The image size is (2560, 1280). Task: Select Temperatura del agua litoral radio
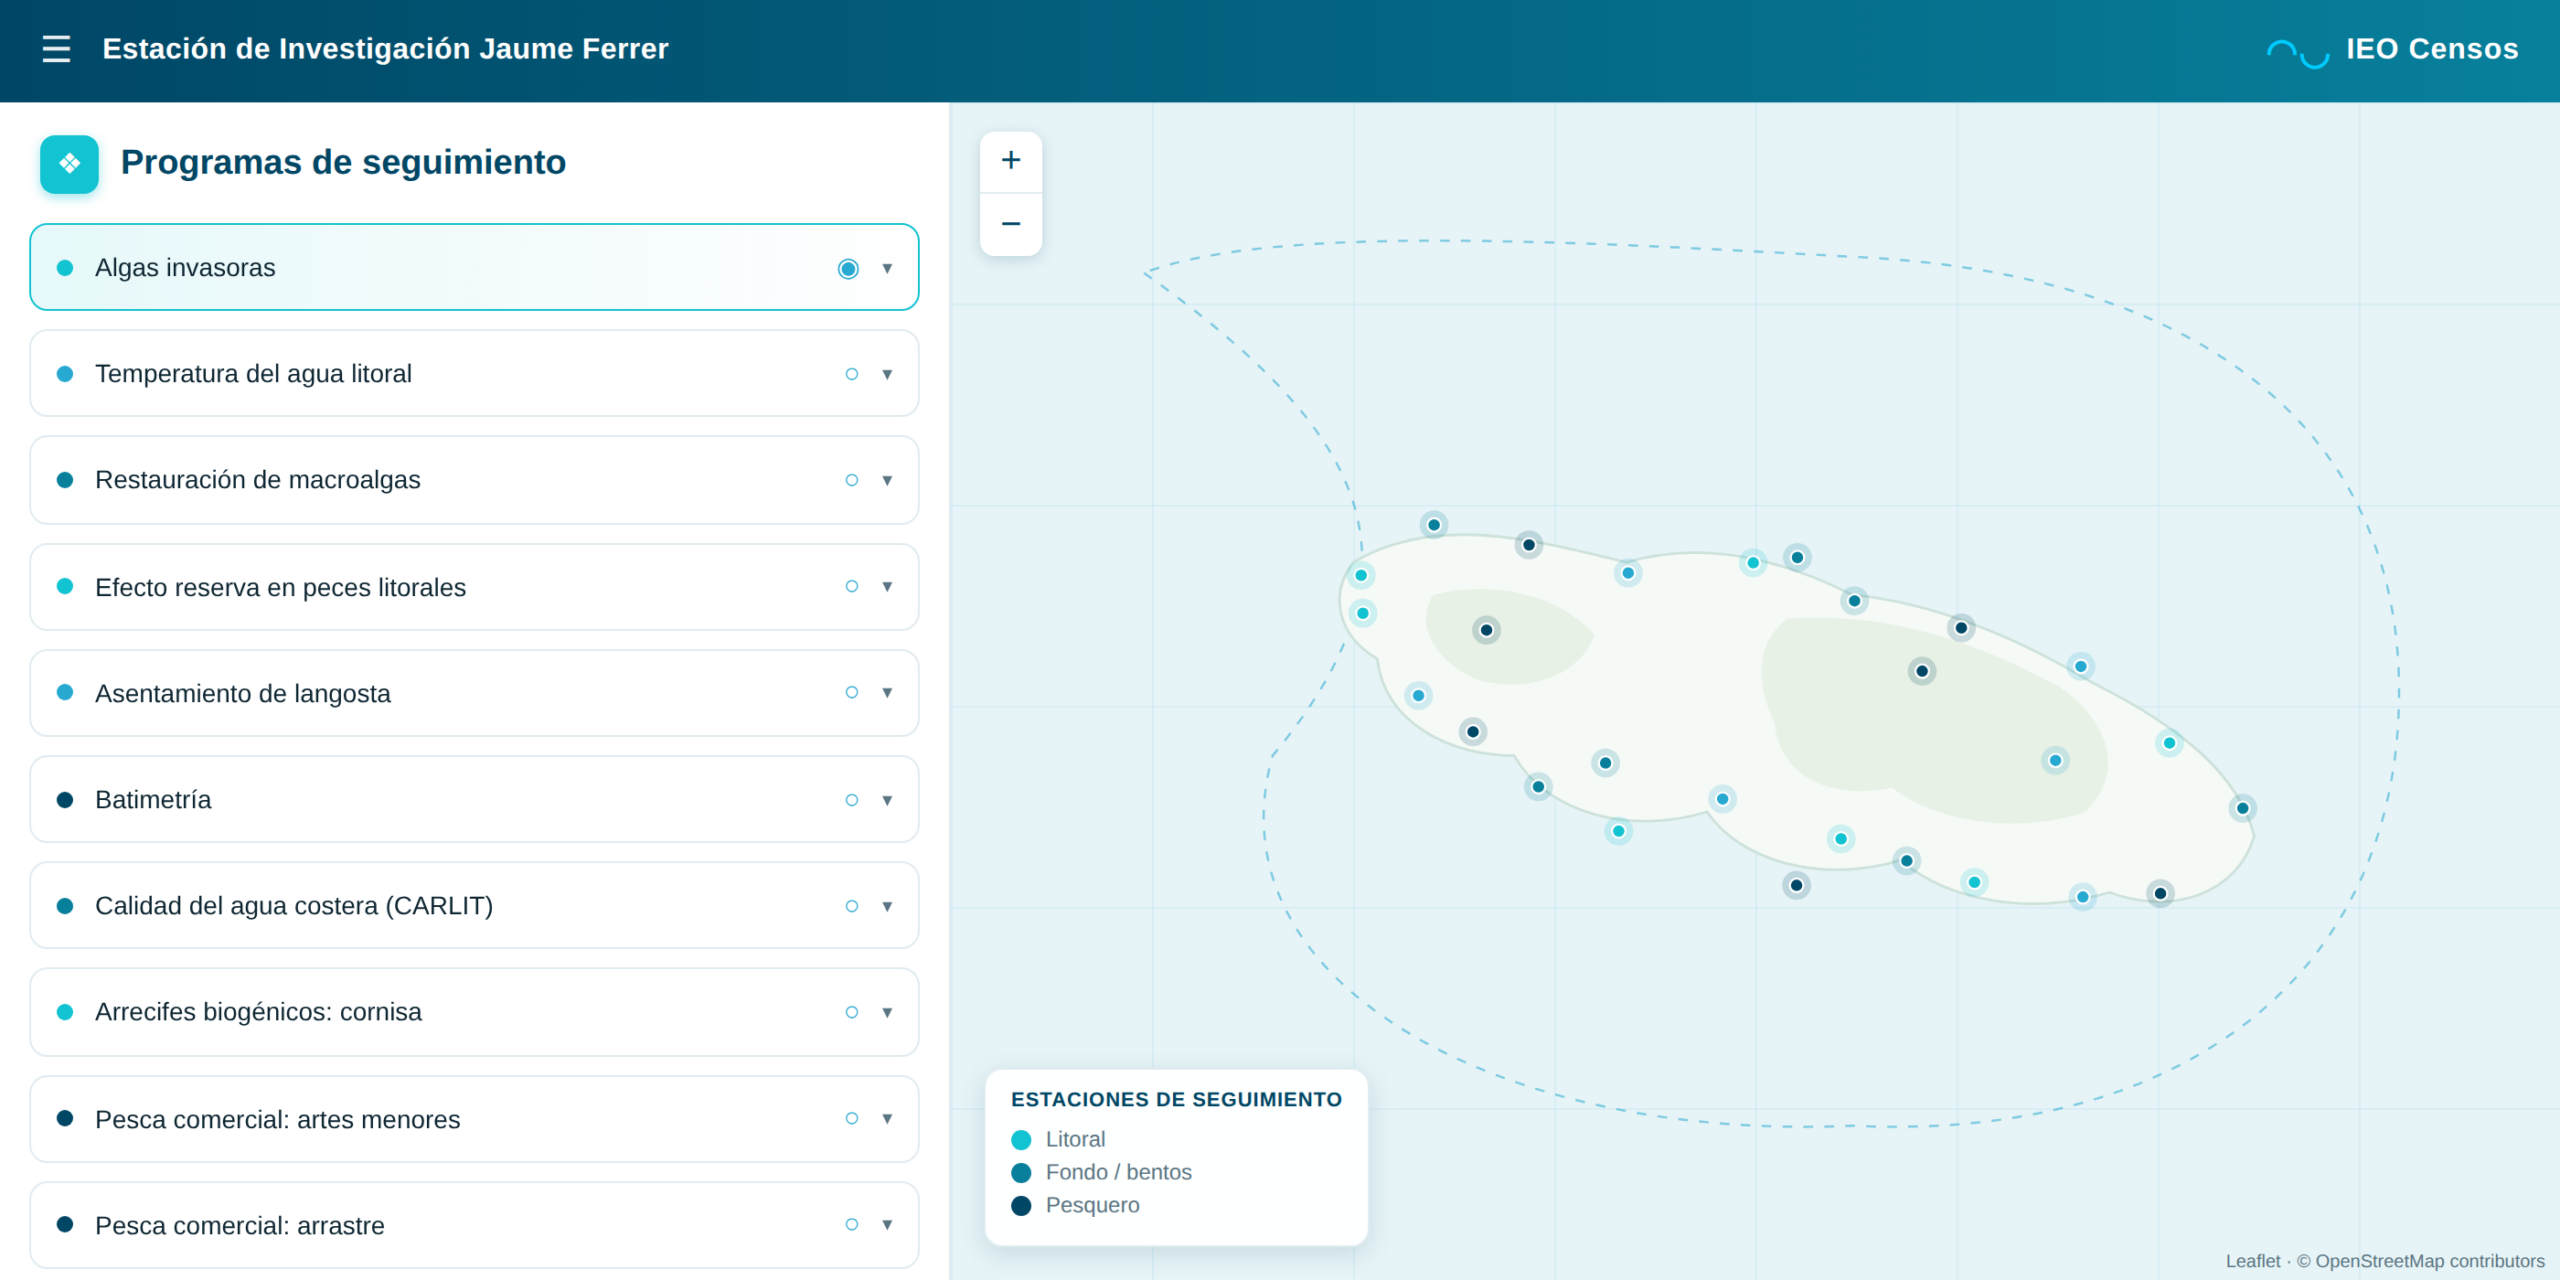851,374
